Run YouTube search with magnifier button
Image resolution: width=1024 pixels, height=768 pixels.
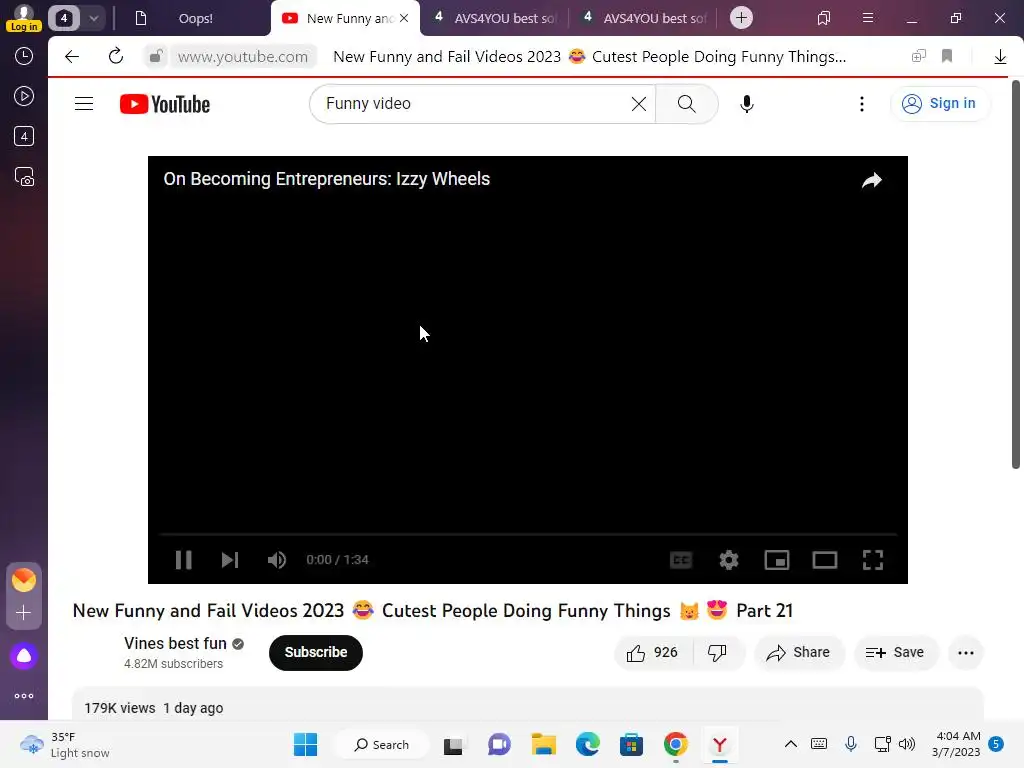(686, 104)
